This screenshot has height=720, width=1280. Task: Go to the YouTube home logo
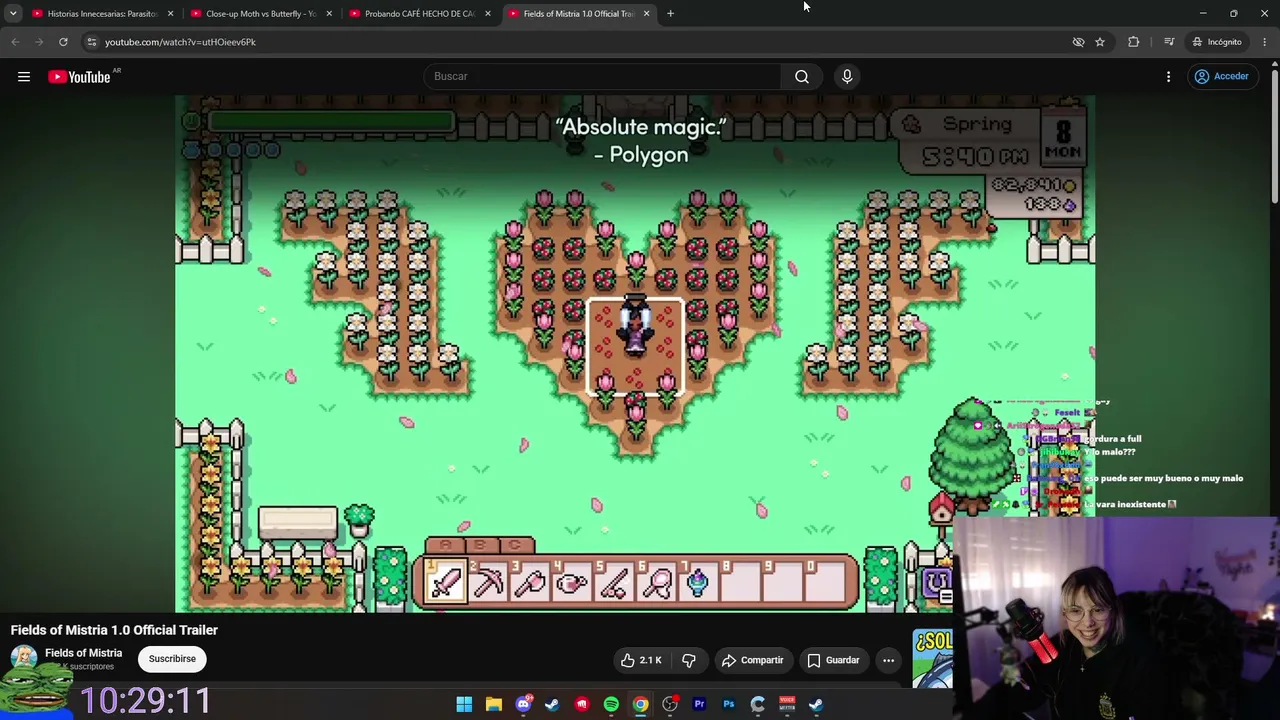[80, 77]
